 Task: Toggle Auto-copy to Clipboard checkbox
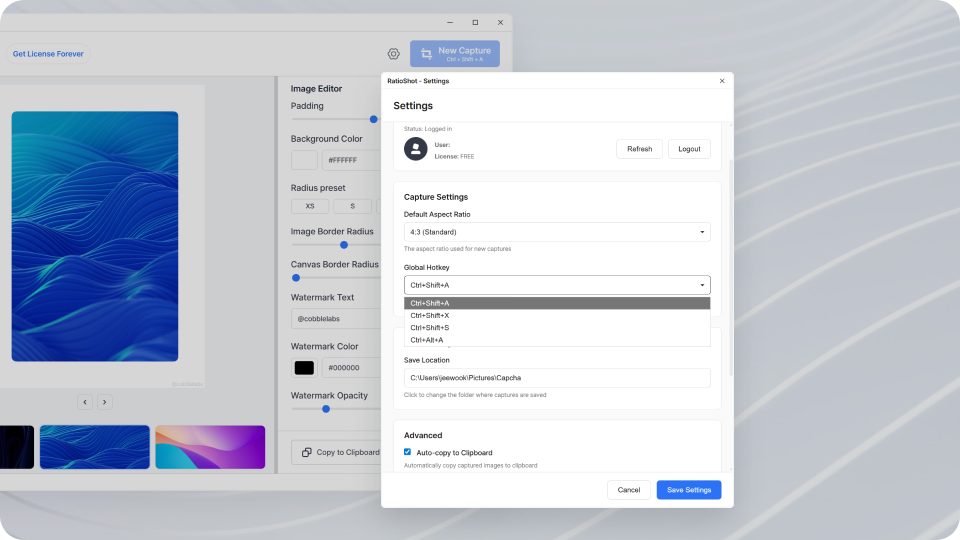pos(407,452)
